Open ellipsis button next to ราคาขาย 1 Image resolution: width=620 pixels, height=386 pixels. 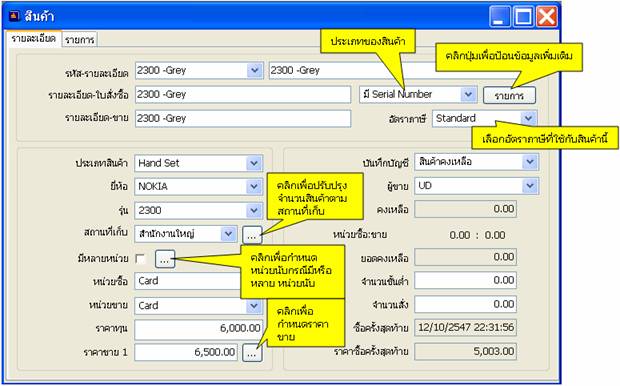(x=252, y=352)
